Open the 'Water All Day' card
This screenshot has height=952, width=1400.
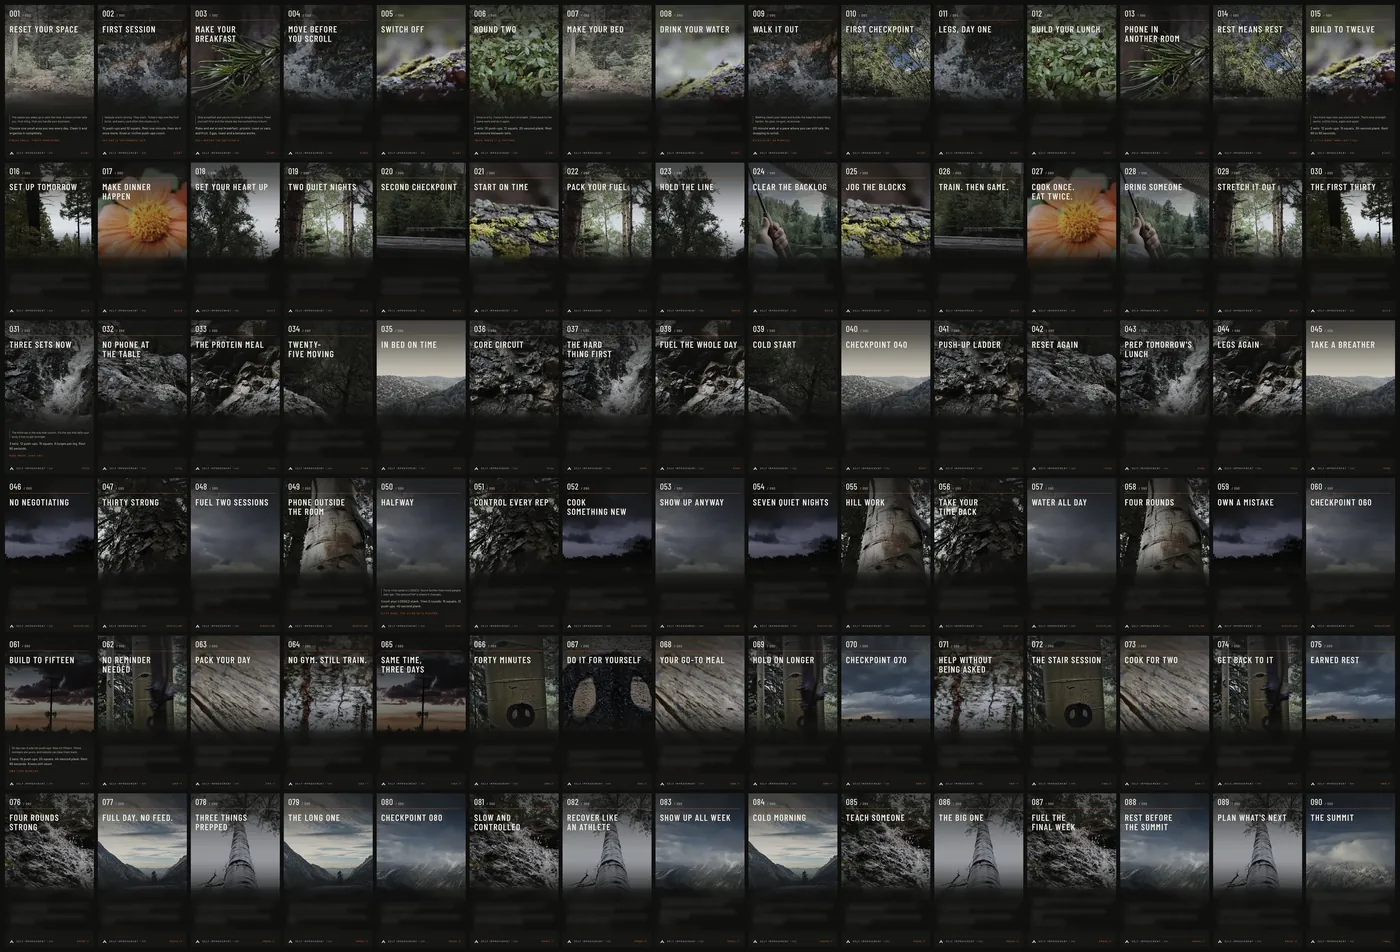click(1072, 555)
